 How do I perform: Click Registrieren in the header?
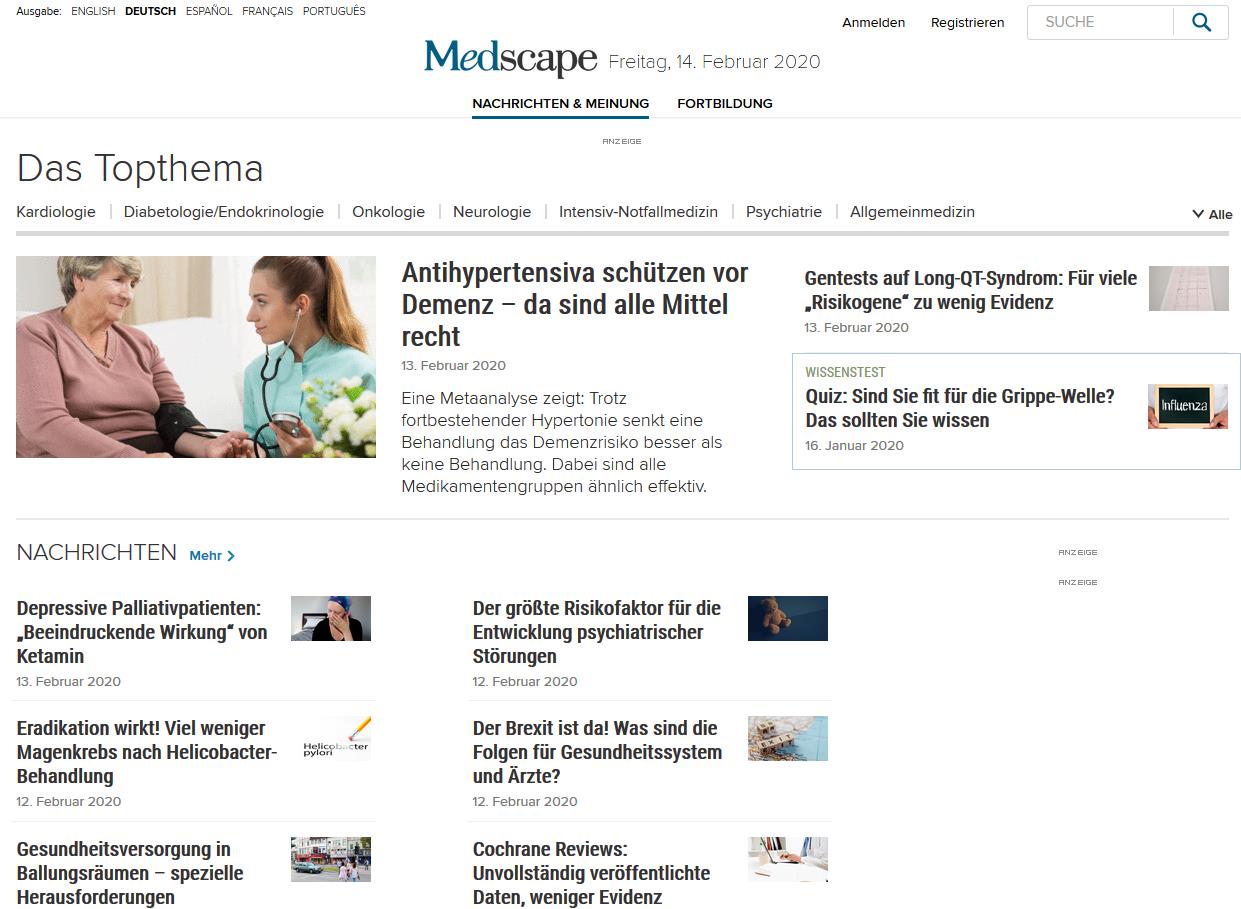967,22
